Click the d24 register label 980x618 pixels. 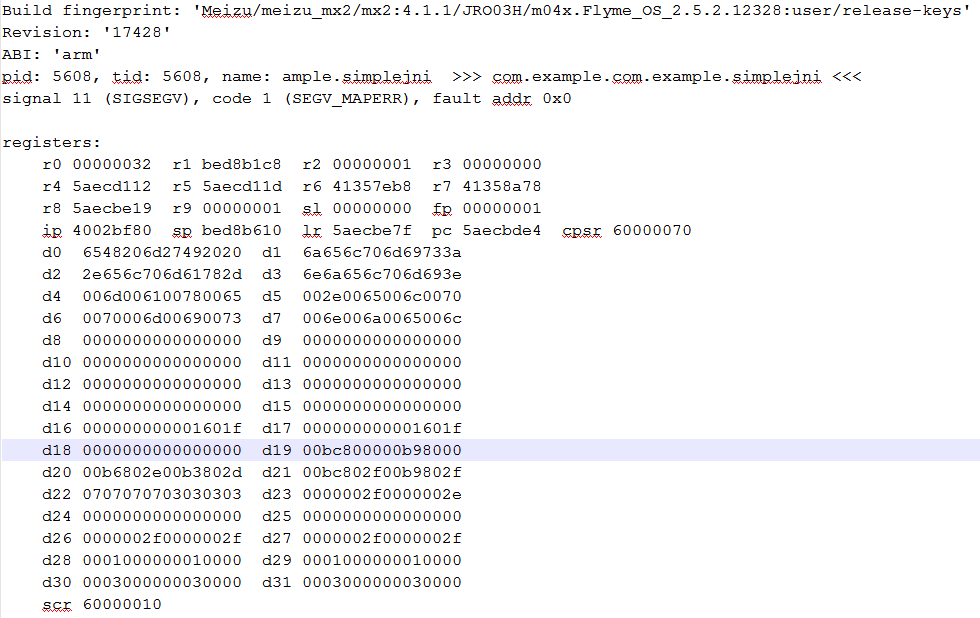[57, 516]
